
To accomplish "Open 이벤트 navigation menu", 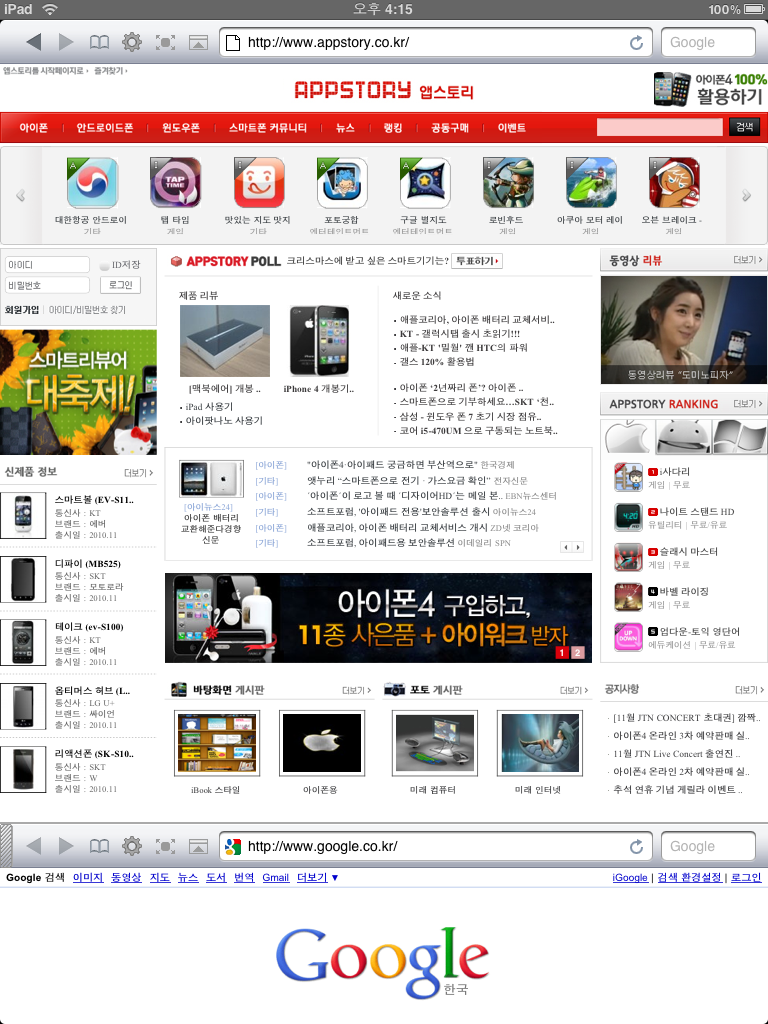I will coord(511,128).
